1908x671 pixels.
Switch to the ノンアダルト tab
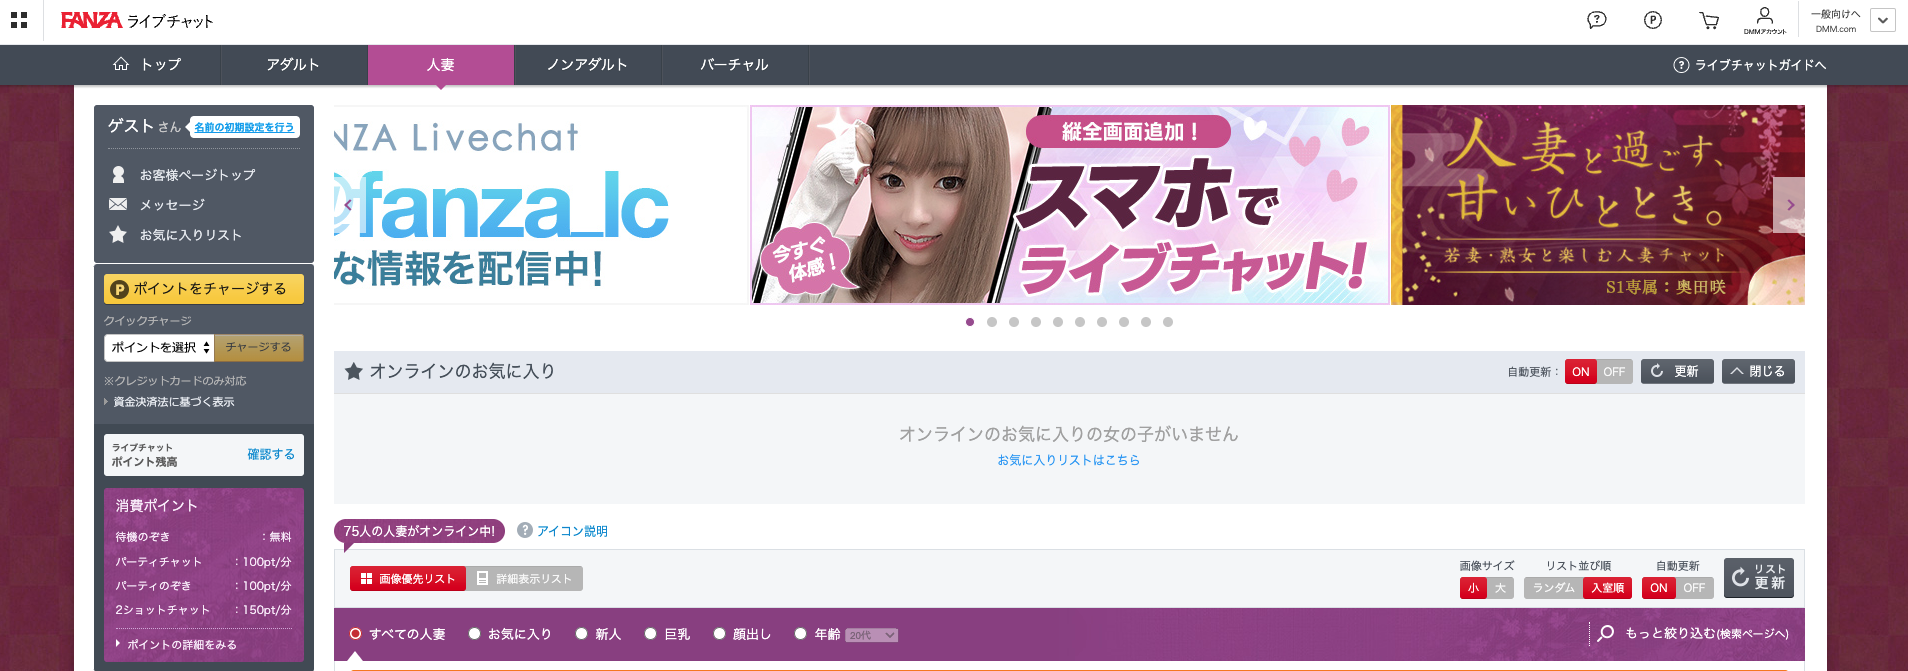(587, 65)
